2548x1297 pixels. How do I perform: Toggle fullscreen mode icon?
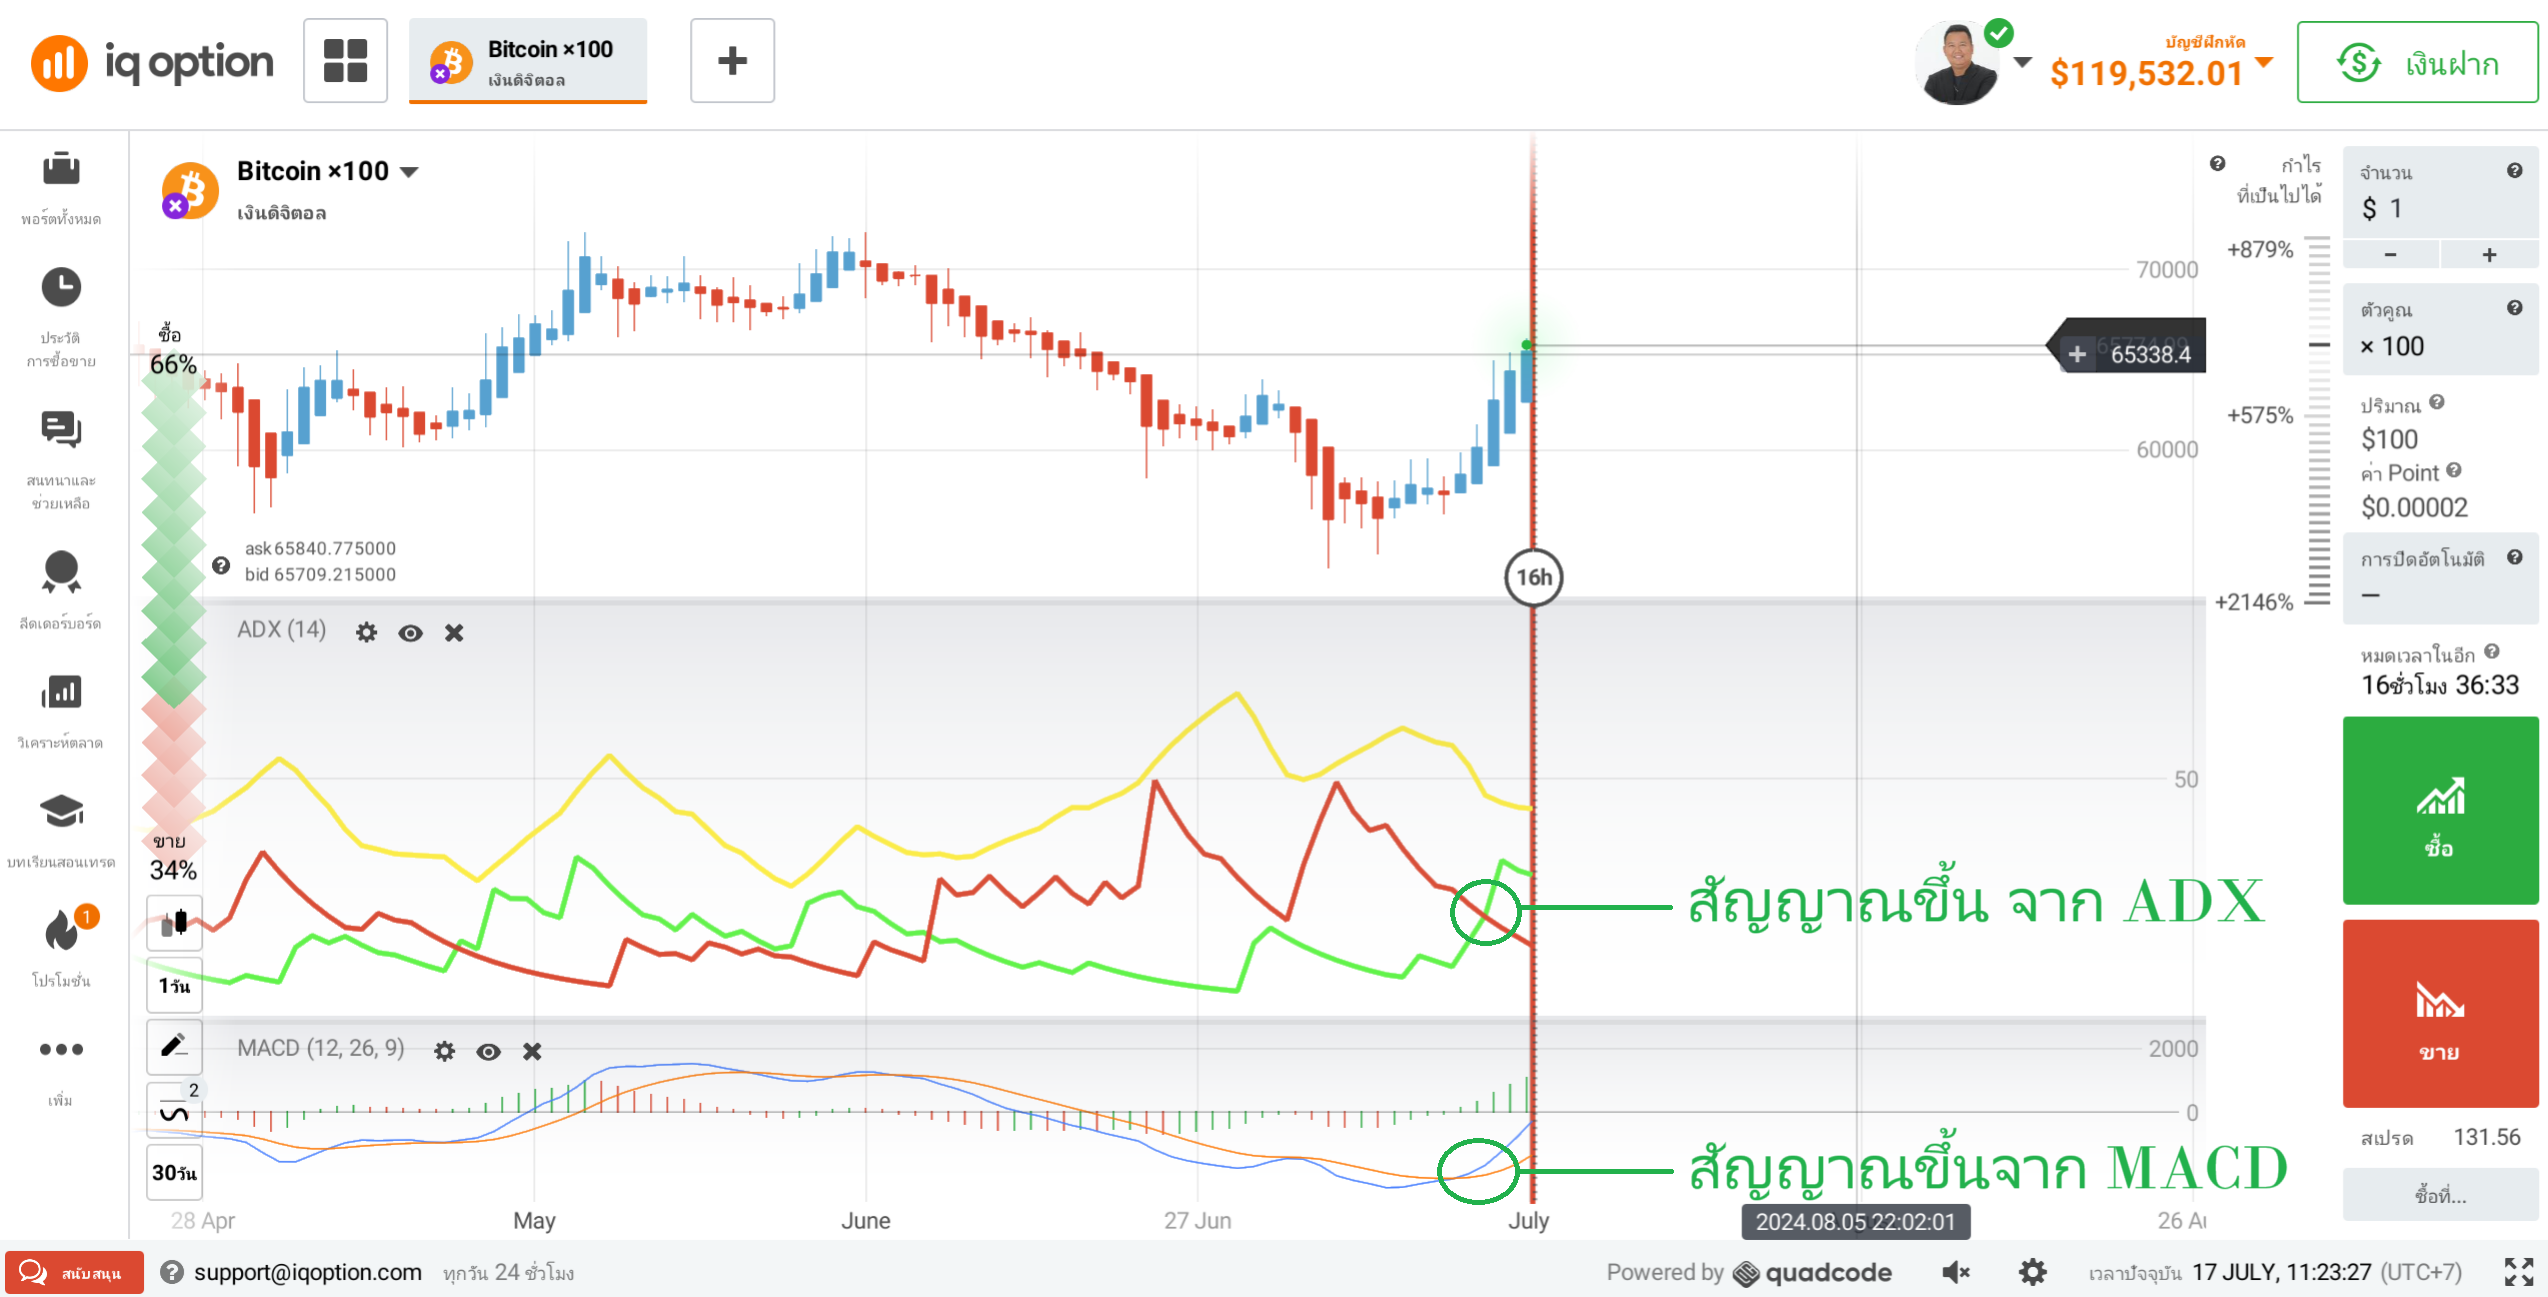click(2518, 1272)
